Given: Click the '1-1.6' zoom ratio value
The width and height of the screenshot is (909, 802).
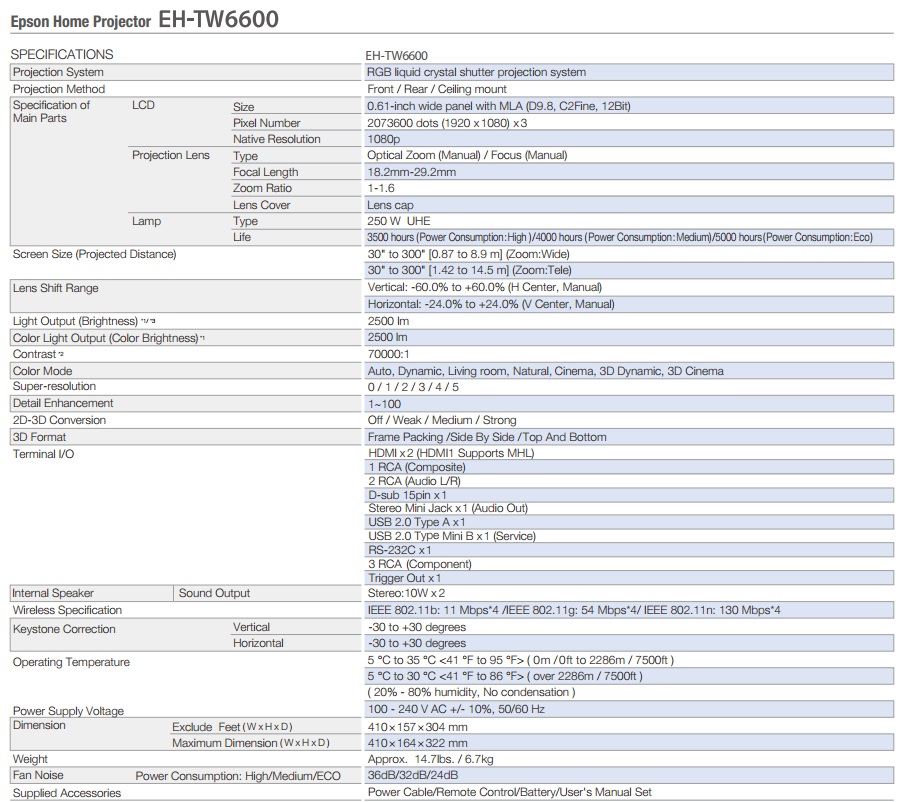Looking at the screenshot, I should coord(381,188).
